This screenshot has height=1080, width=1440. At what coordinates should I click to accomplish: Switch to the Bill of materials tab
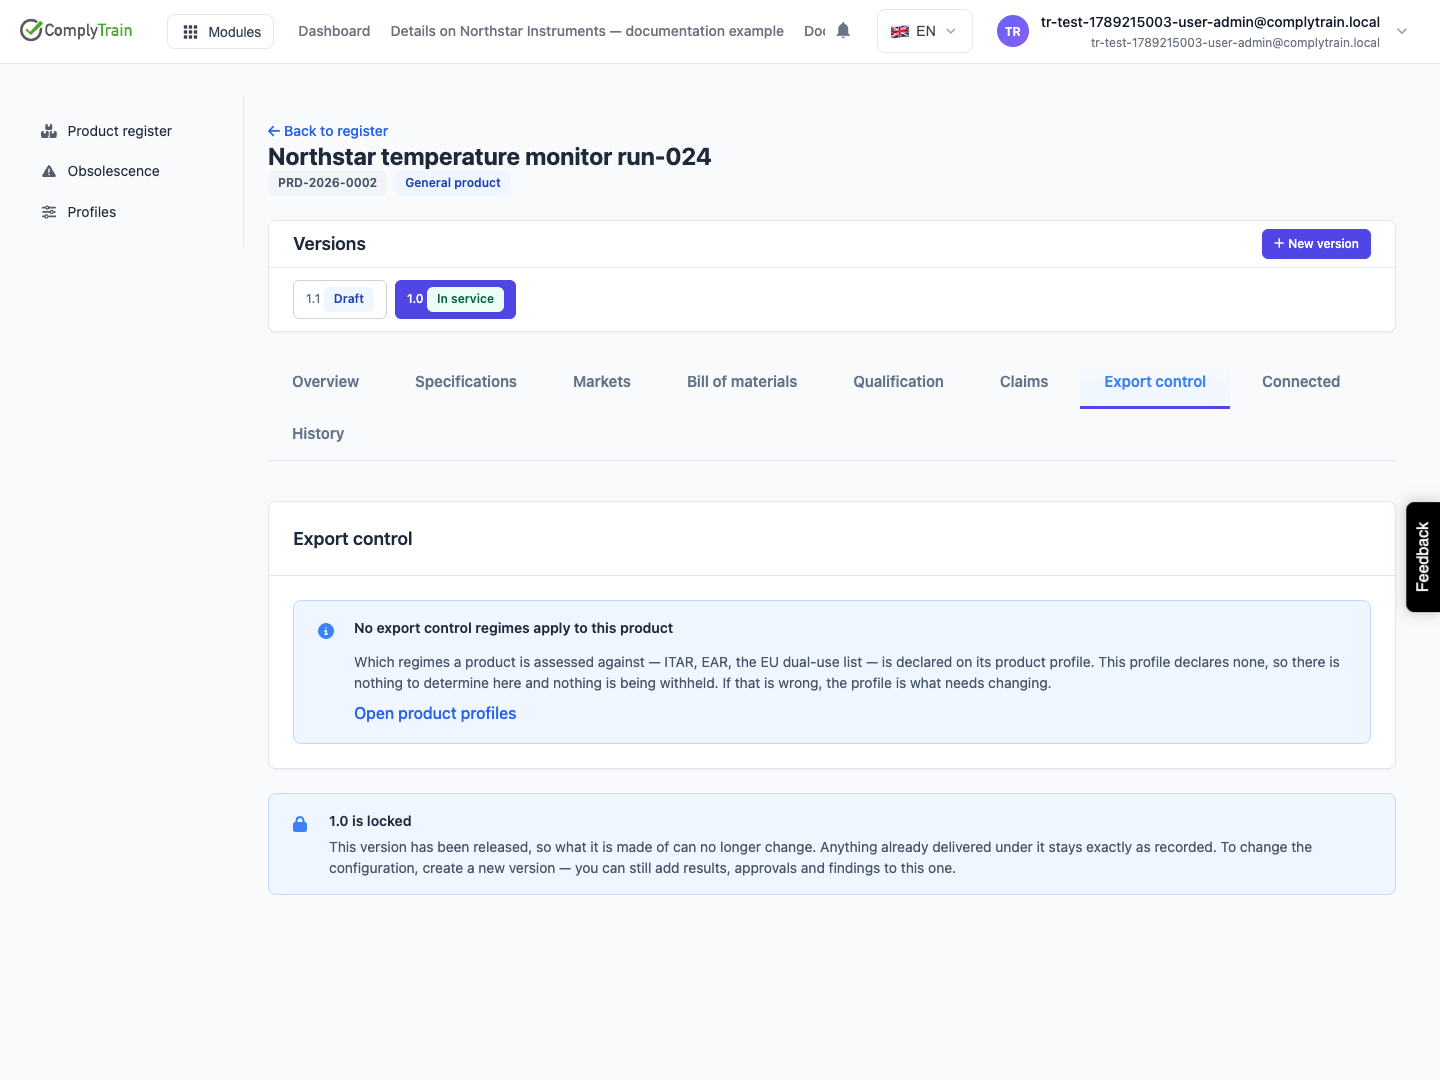[742, 382]
